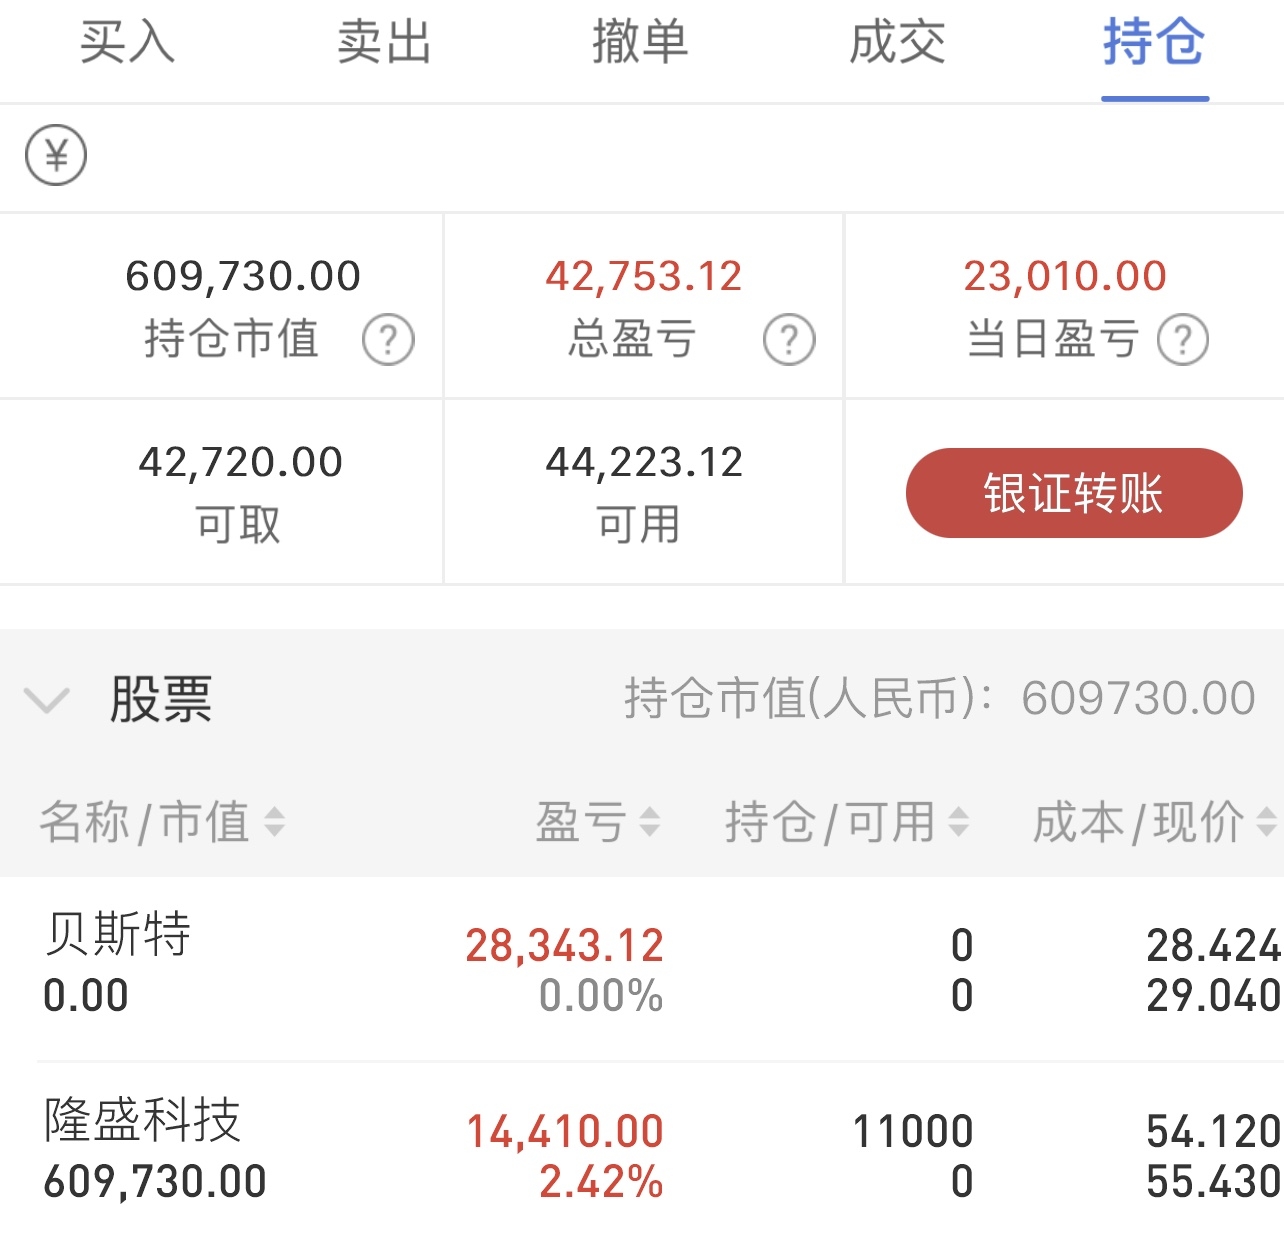The width and height of the screenshot is (1284, 1242).
Task: Tap the yuan currency circle icon
Action: (56, 156)
